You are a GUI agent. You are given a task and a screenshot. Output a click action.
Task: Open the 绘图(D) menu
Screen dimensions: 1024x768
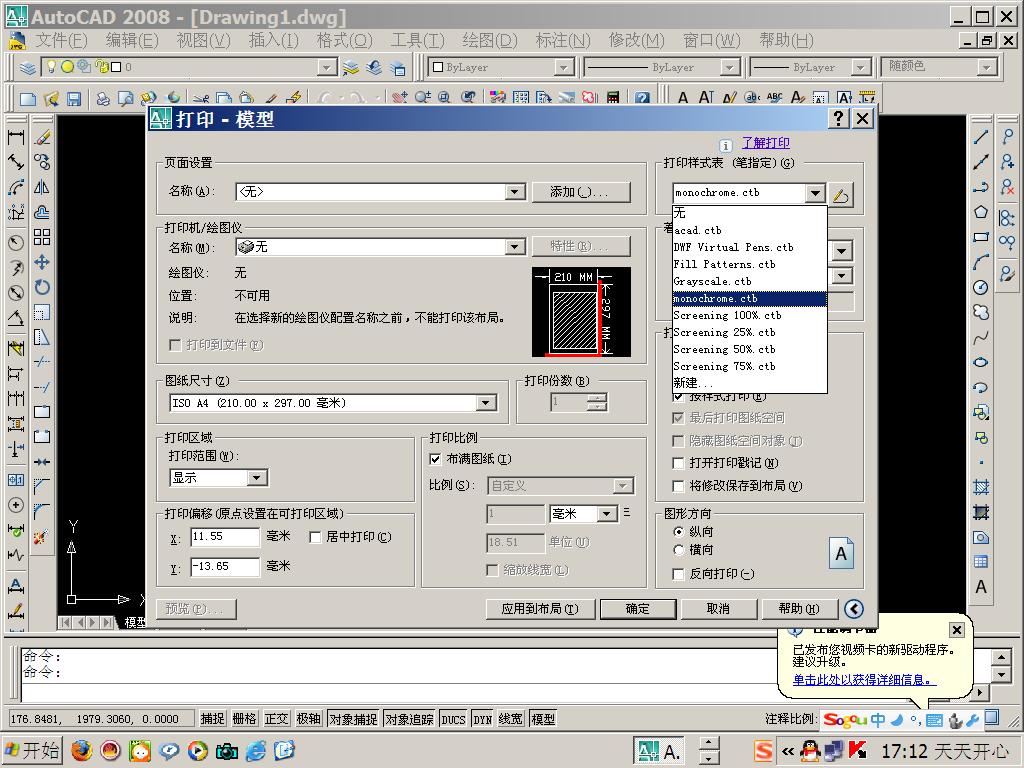(x=490, y=40)
